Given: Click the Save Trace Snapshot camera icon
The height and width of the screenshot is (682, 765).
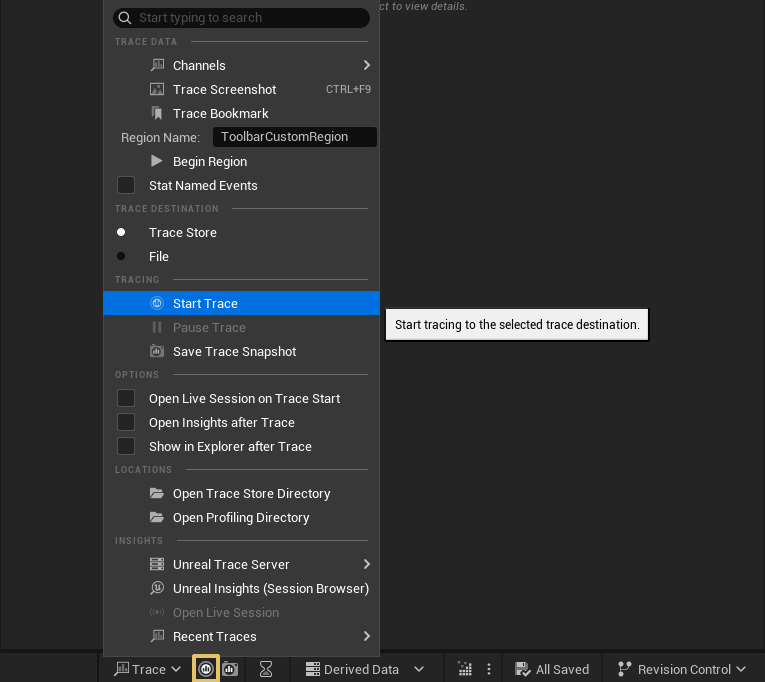Looking at the screenshot, I should click(x=157, y=351).
